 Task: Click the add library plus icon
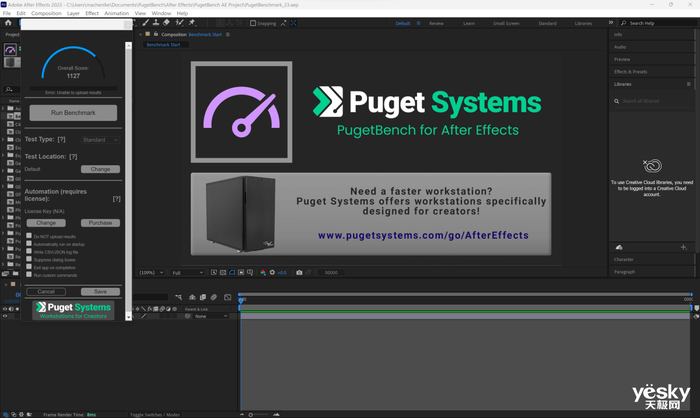(x=683, y=247)
